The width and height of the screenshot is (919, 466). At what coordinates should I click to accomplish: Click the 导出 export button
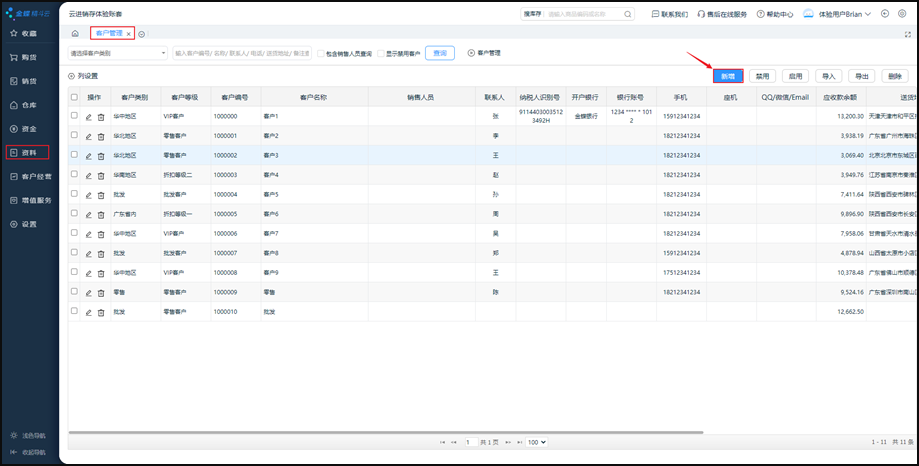tap(861, 75)
